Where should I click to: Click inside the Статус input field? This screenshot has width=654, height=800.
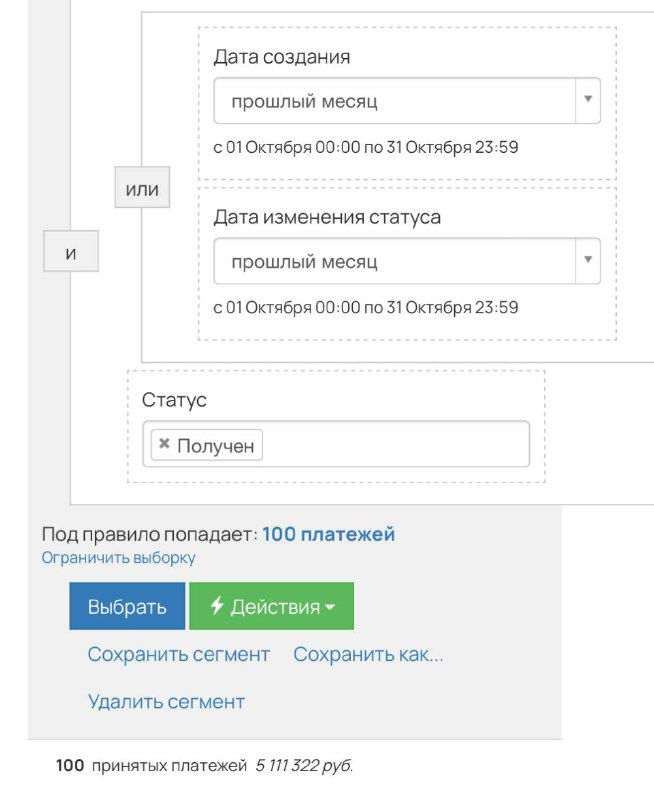(380, 443)
